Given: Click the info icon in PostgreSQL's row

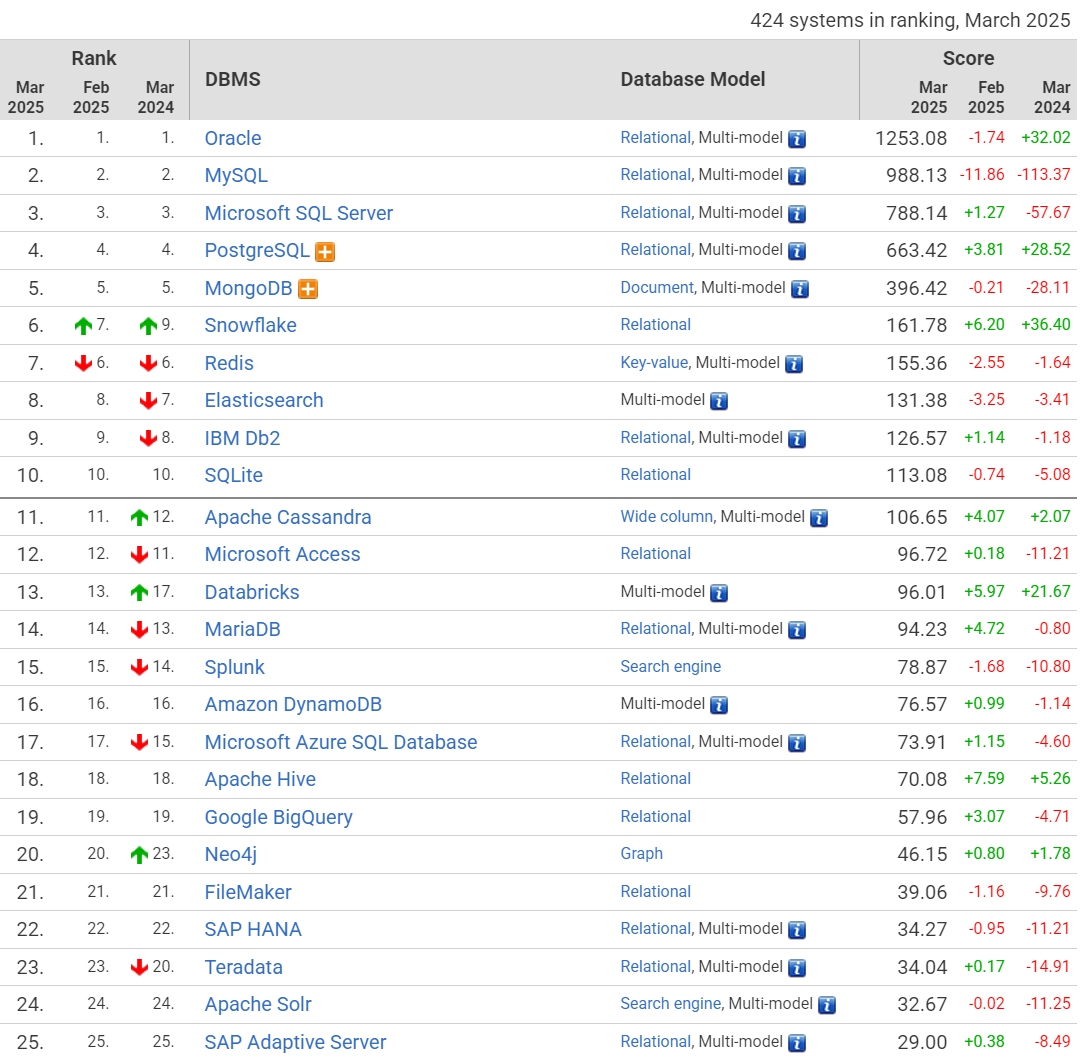Looking at the screenshot, I should coord(797,251).
